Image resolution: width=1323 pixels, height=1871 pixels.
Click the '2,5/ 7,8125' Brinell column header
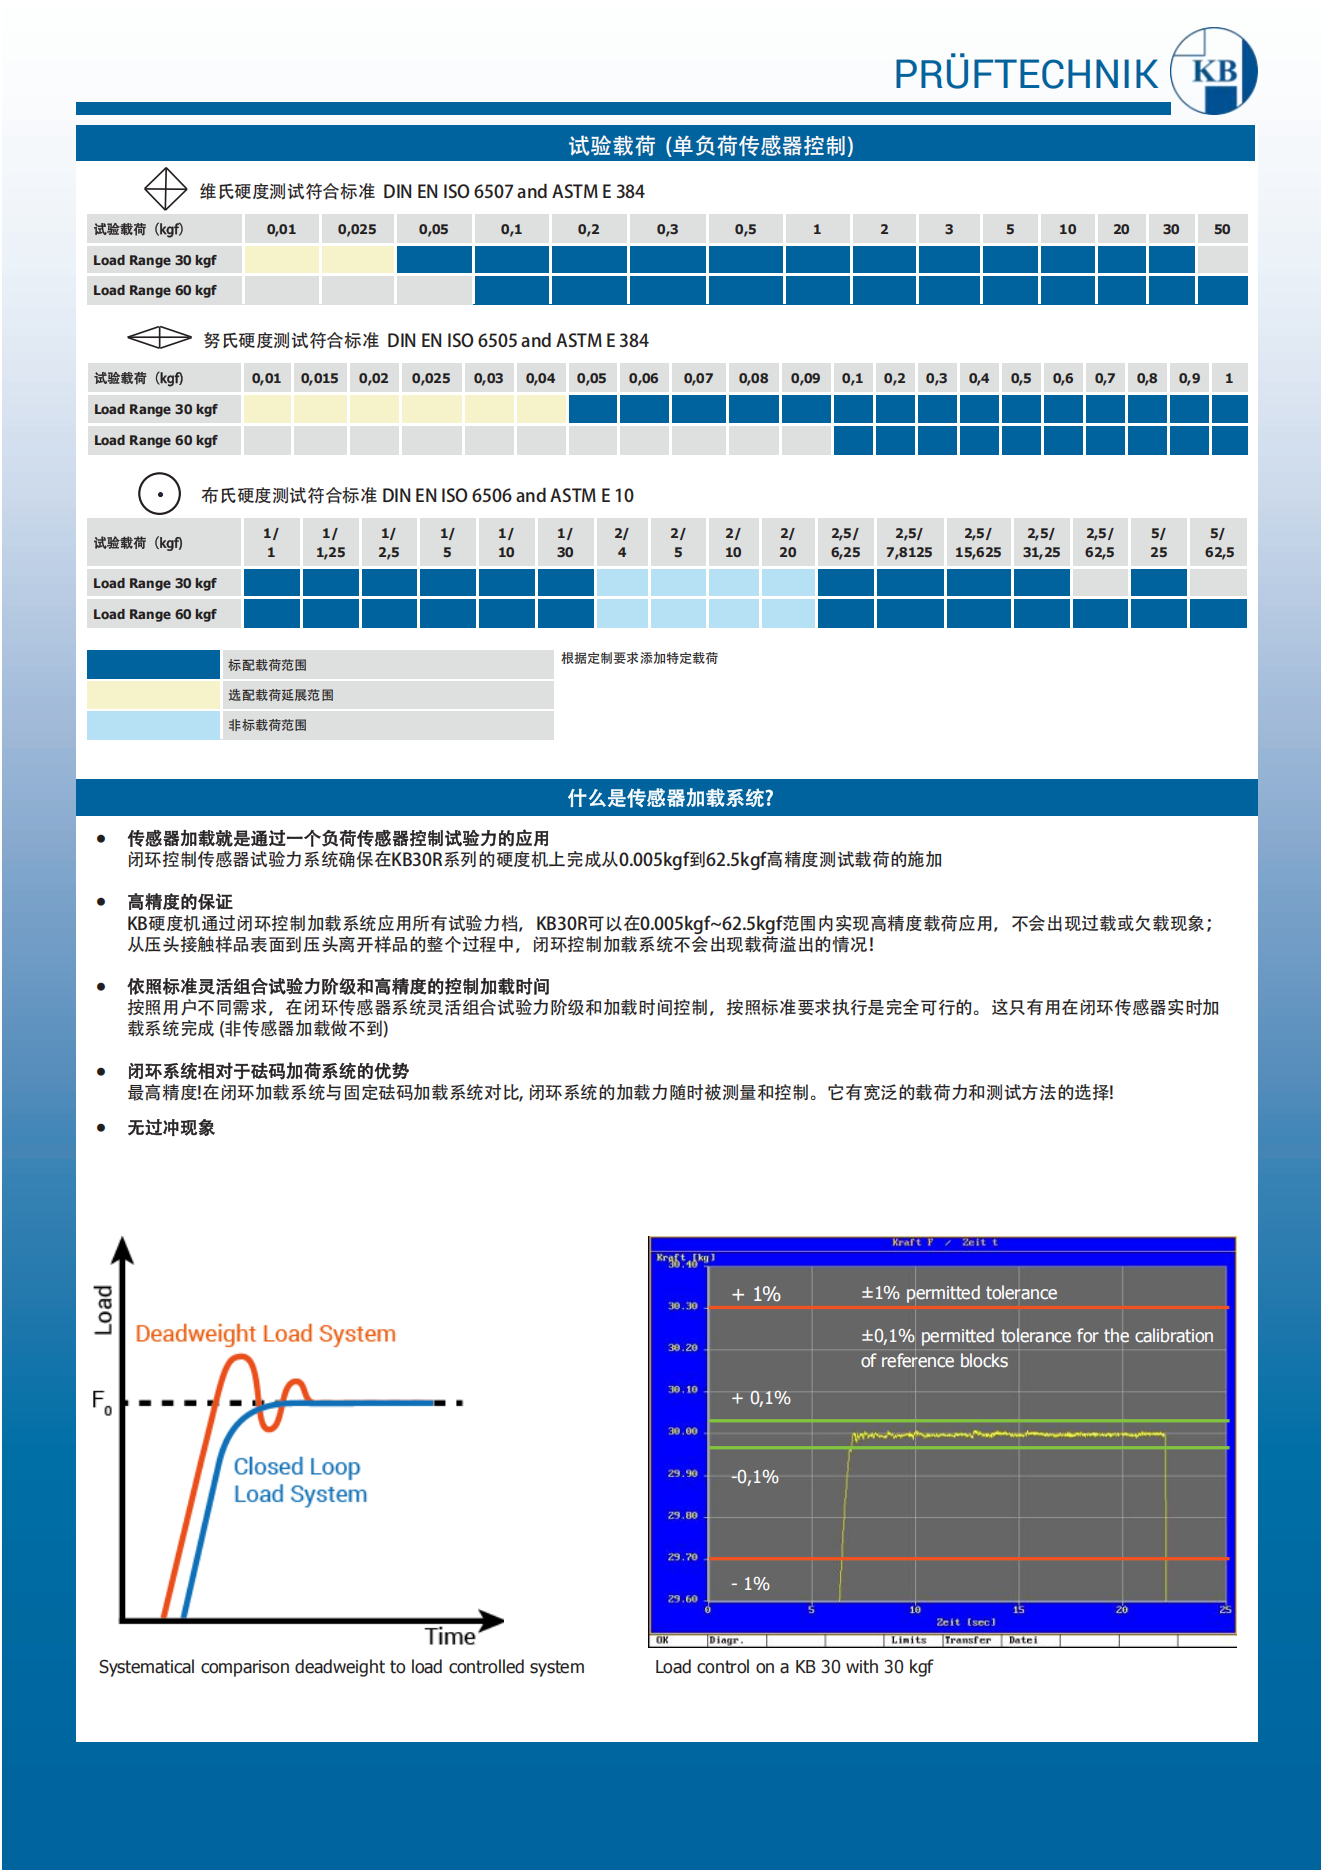click(x=909, y=542)
